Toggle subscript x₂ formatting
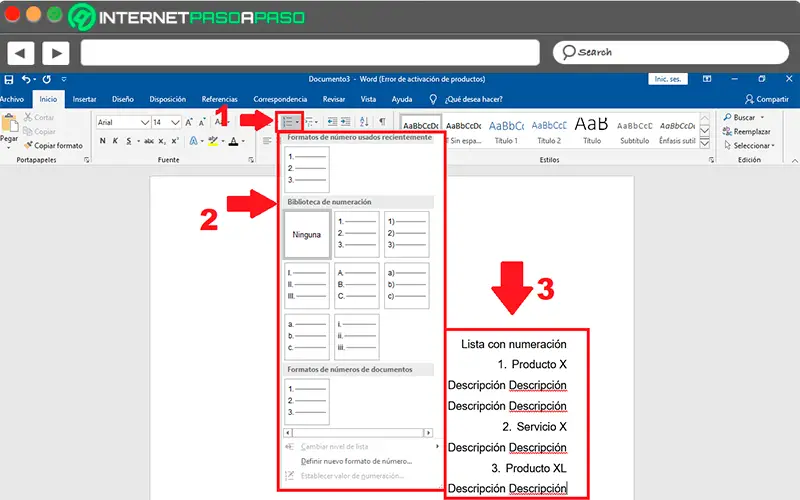This screenshot has width=800, height=500. (162, 141)
